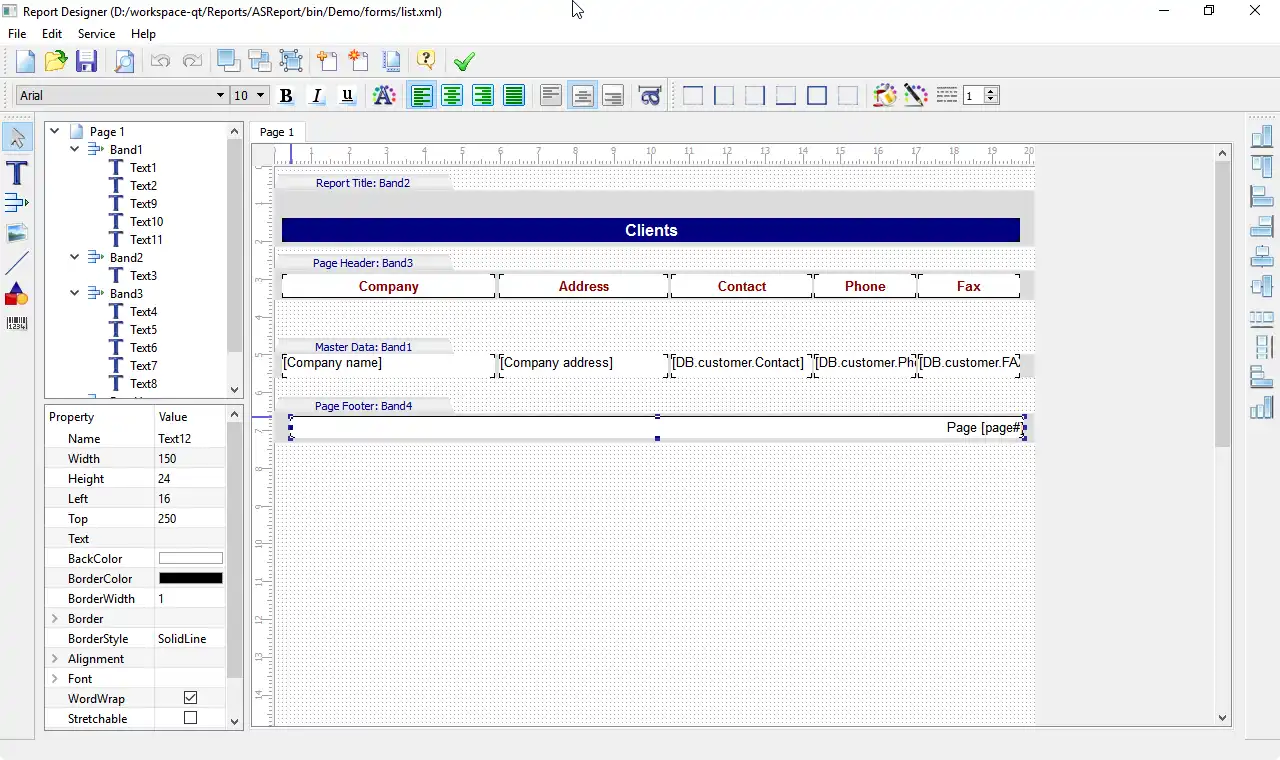Collapse the Band1 tree node
Image resolution: width=1280 pixels, height=760 pixels.
[75, 149]
